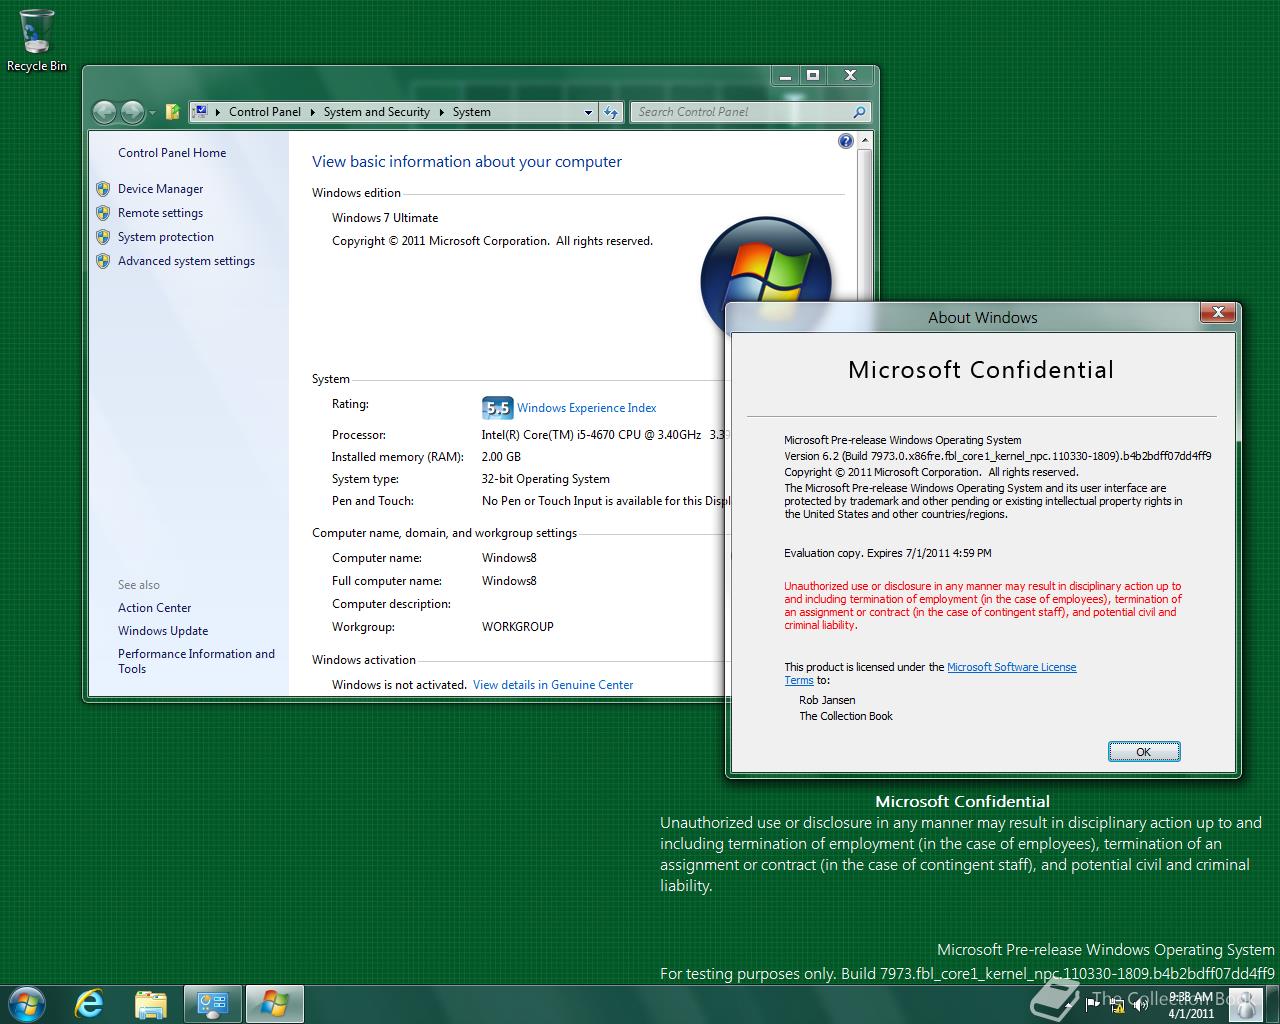1280x1024 pixels.
Task: Click Microsoft Software License link in About Windows
Action: coord(1011,667)
